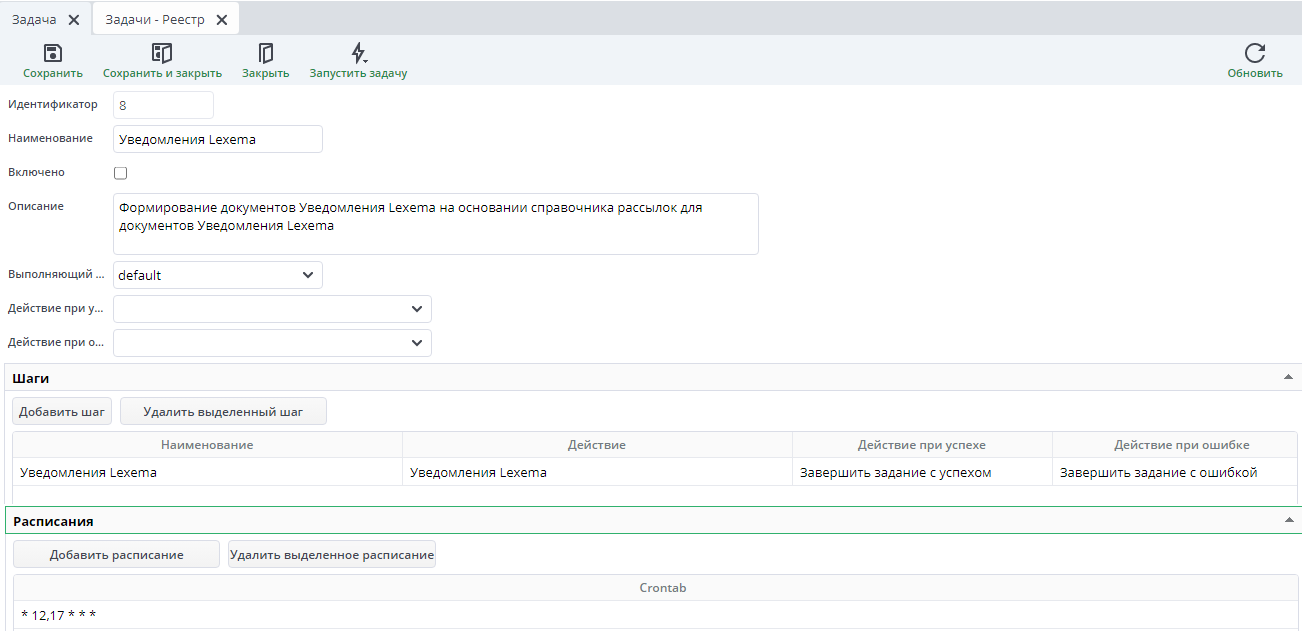Close the Задачи - Реестр tab
The image size is (1302, 631).
(221, 19)
